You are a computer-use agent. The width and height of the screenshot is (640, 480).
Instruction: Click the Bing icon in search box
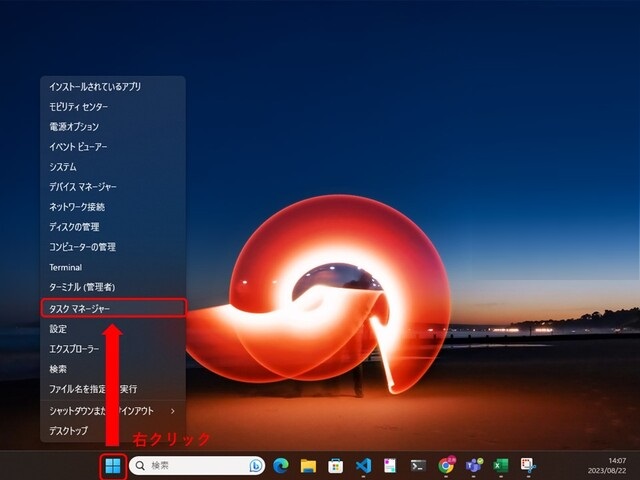point(256,465)
